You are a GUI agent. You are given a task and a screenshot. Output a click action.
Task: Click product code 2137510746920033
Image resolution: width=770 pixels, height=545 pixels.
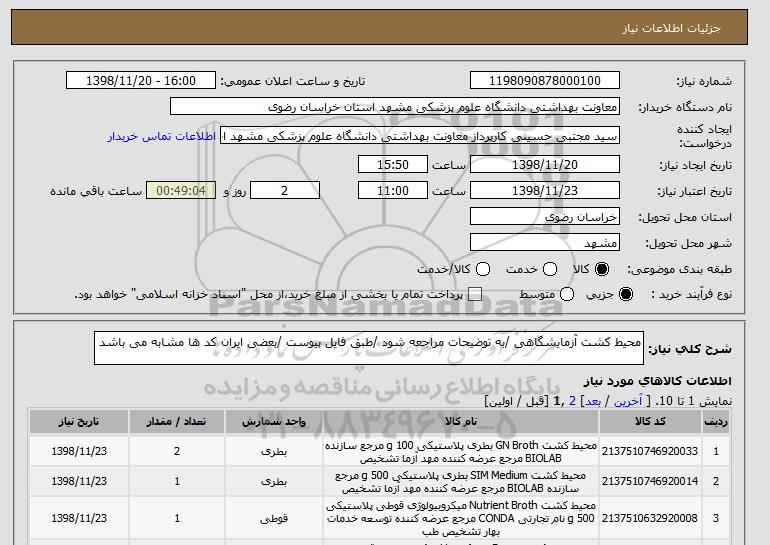click(x=650, y=451)
